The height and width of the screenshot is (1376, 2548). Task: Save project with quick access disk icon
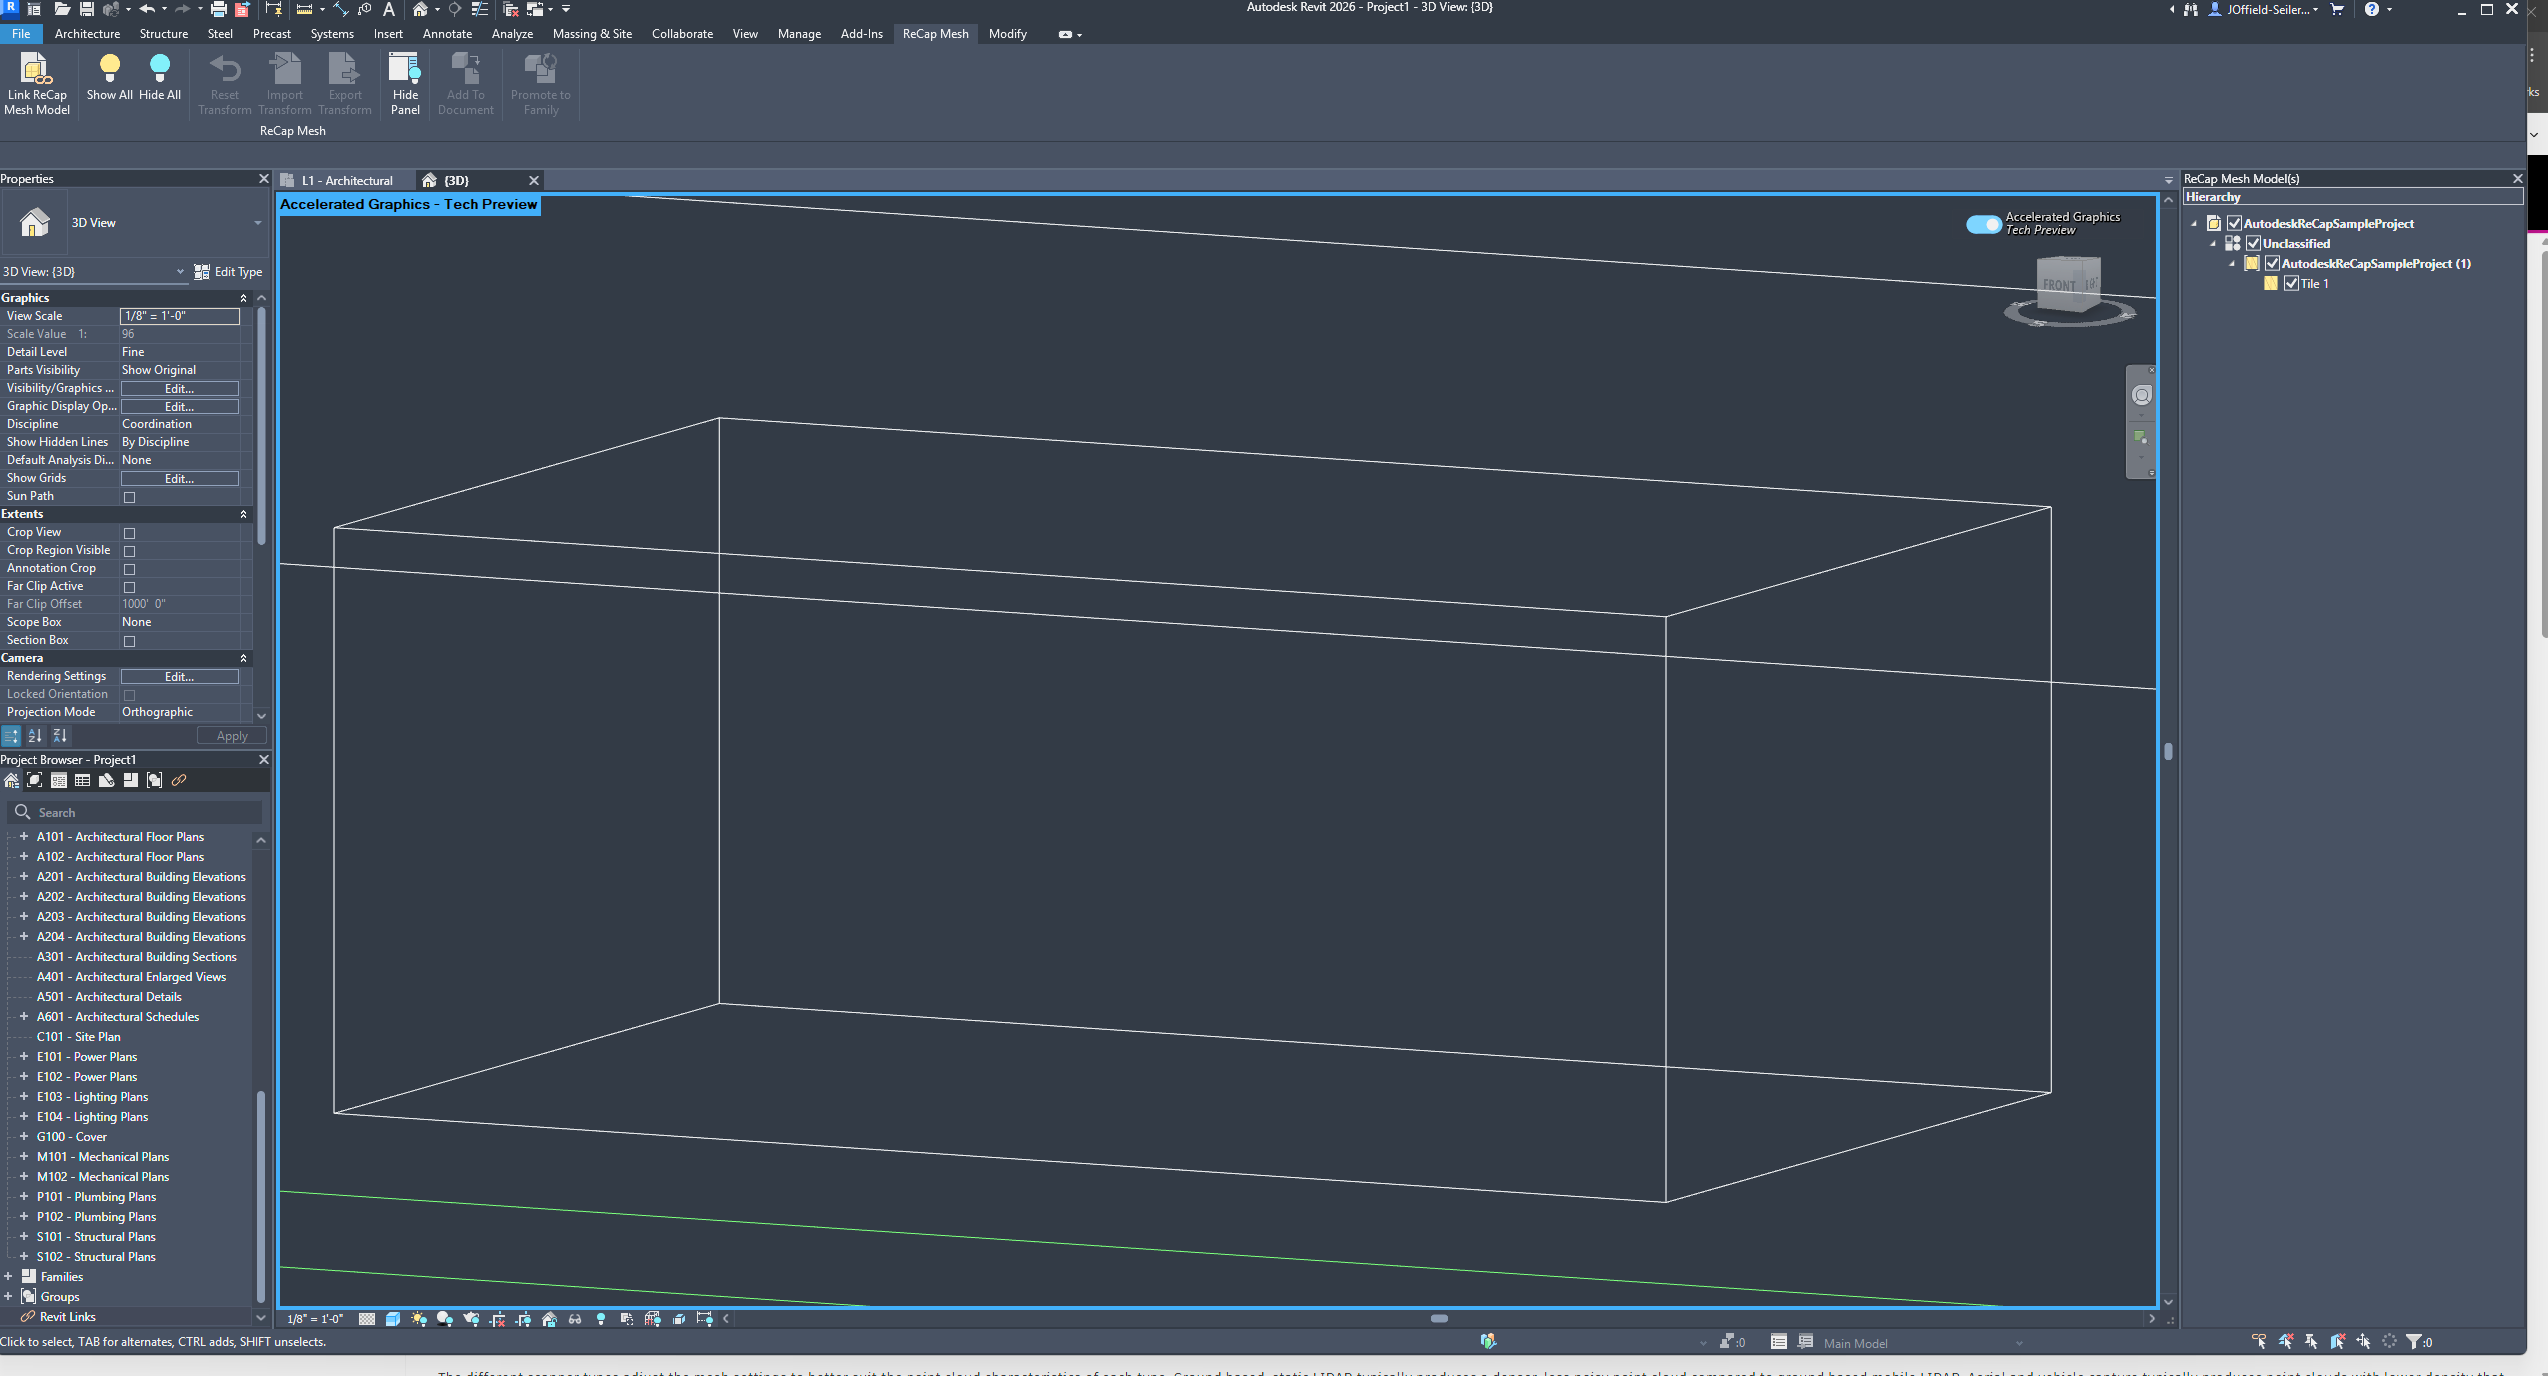[x=87, y=9]
